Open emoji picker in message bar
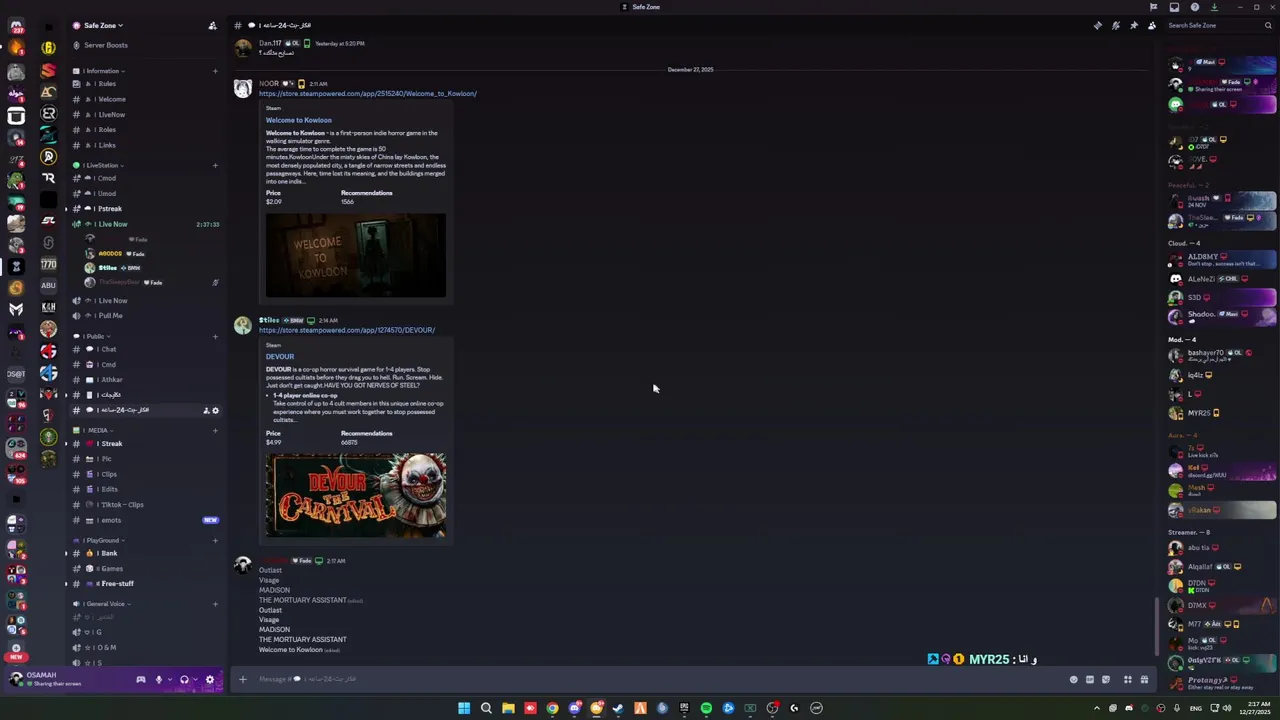1280x720 pixels. pos(1074,680)
